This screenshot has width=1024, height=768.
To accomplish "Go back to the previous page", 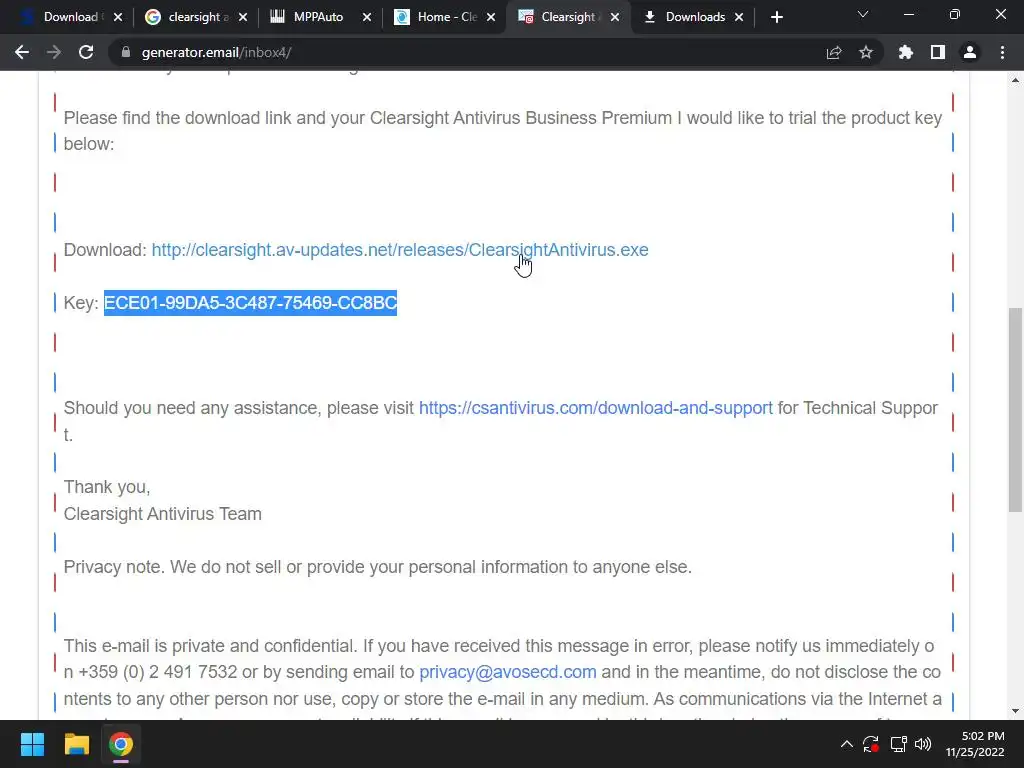I will [x=22, y=52].
